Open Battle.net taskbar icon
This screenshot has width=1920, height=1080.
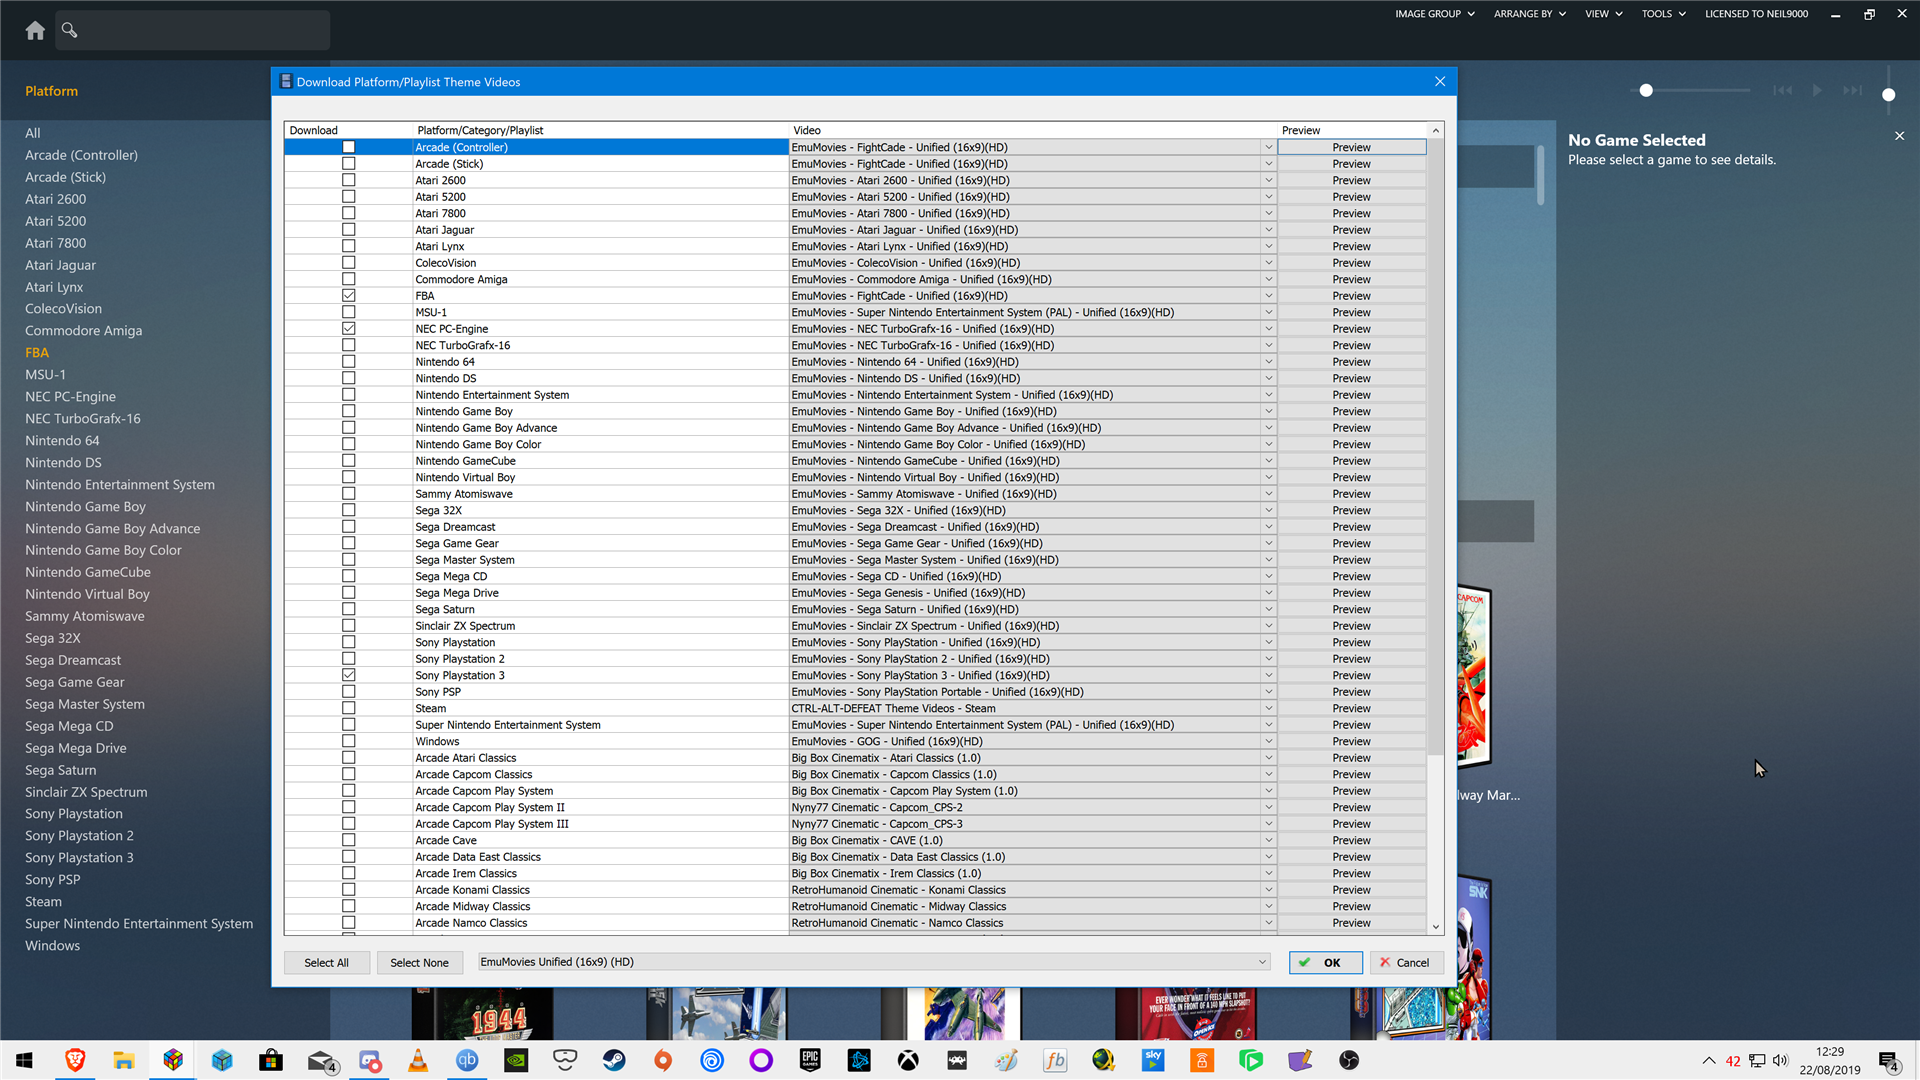pos(859,1060)
